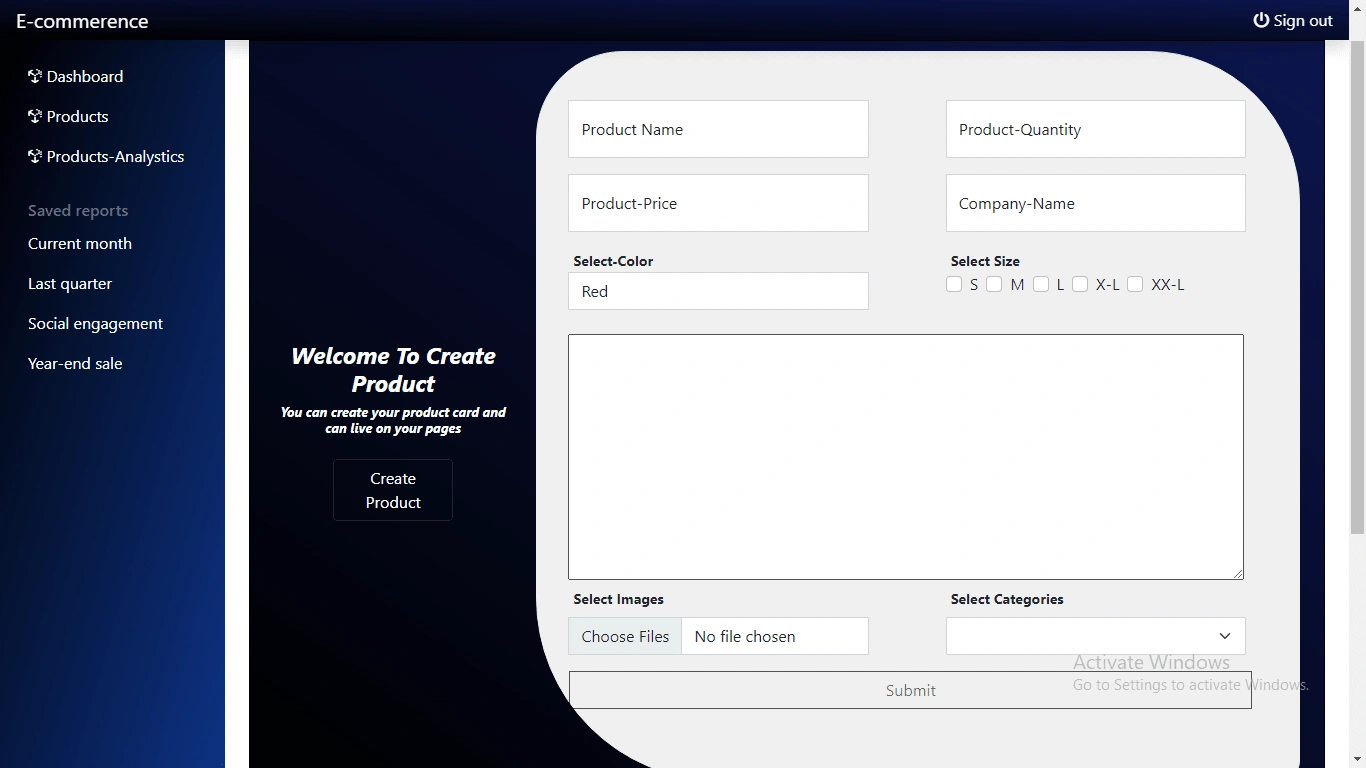Viewport: 1366px width, 768px height.
Task: Open Products-Analystics in the sidebar
Action: tap(106, 156)
